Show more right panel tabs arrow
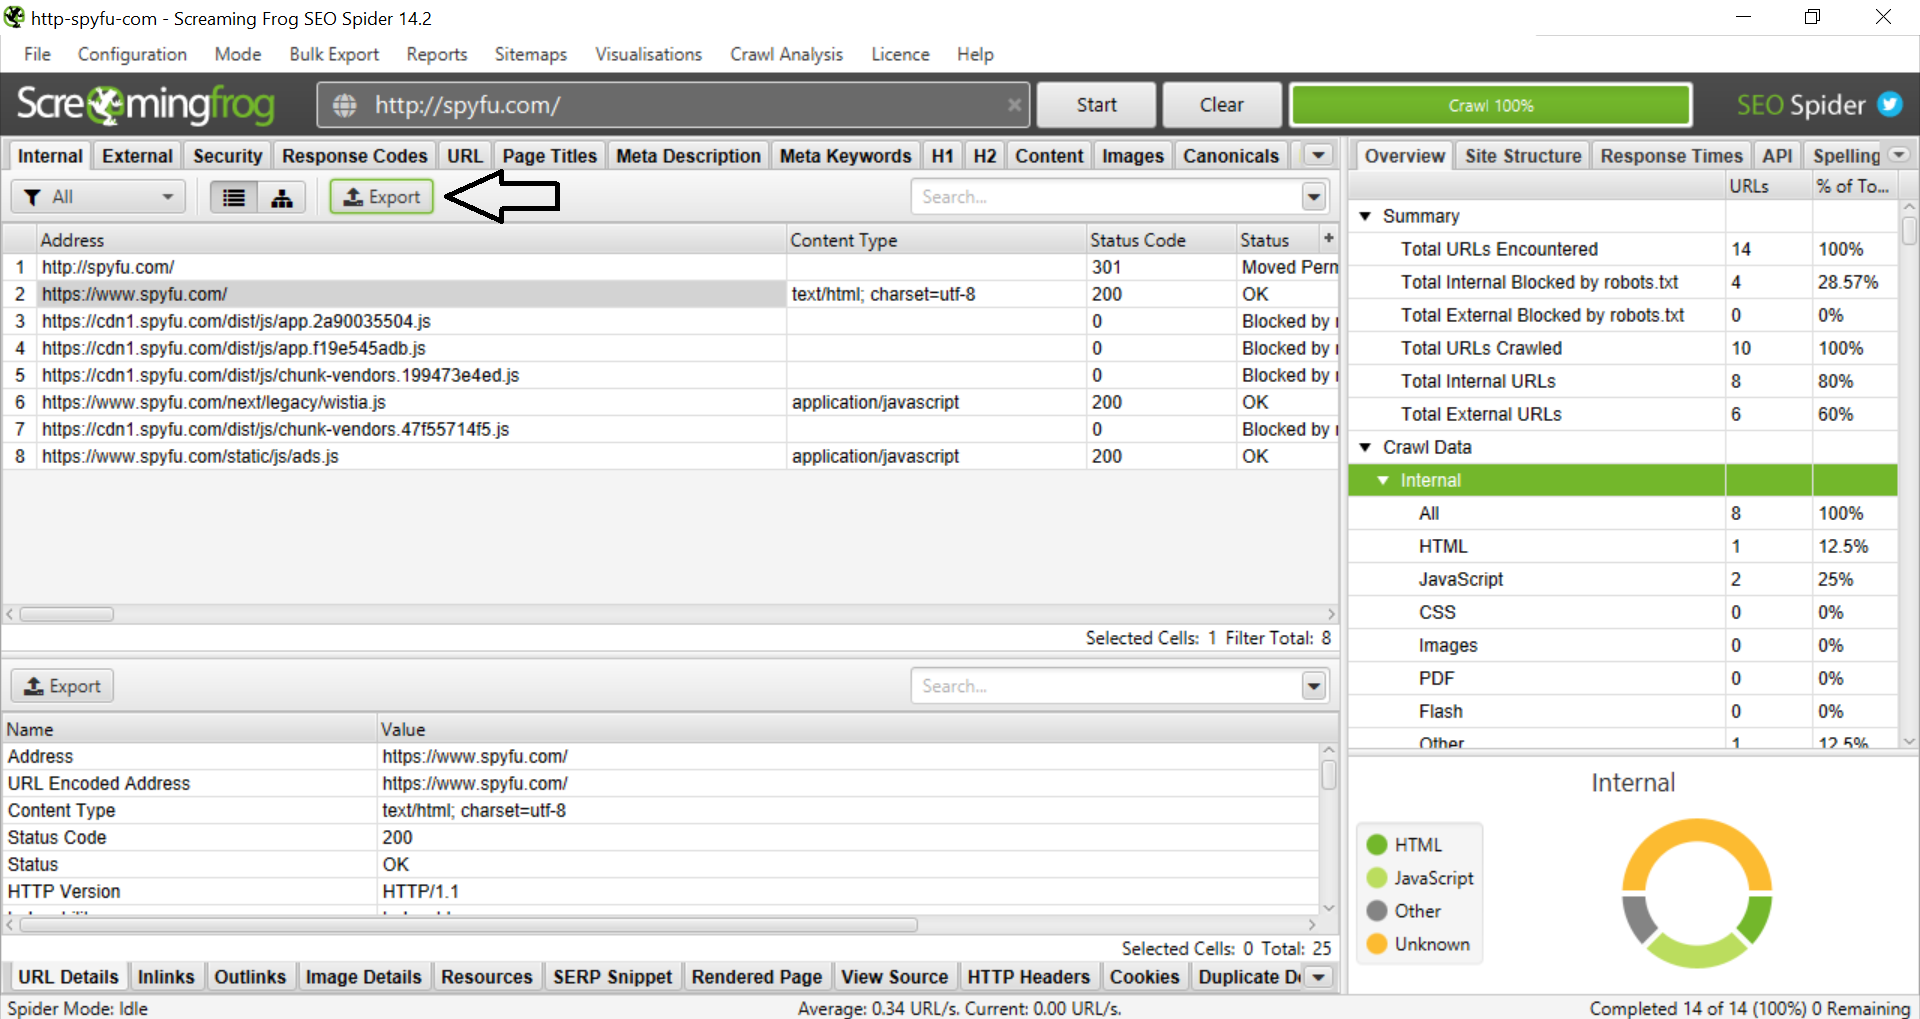 pos(1899,155)
